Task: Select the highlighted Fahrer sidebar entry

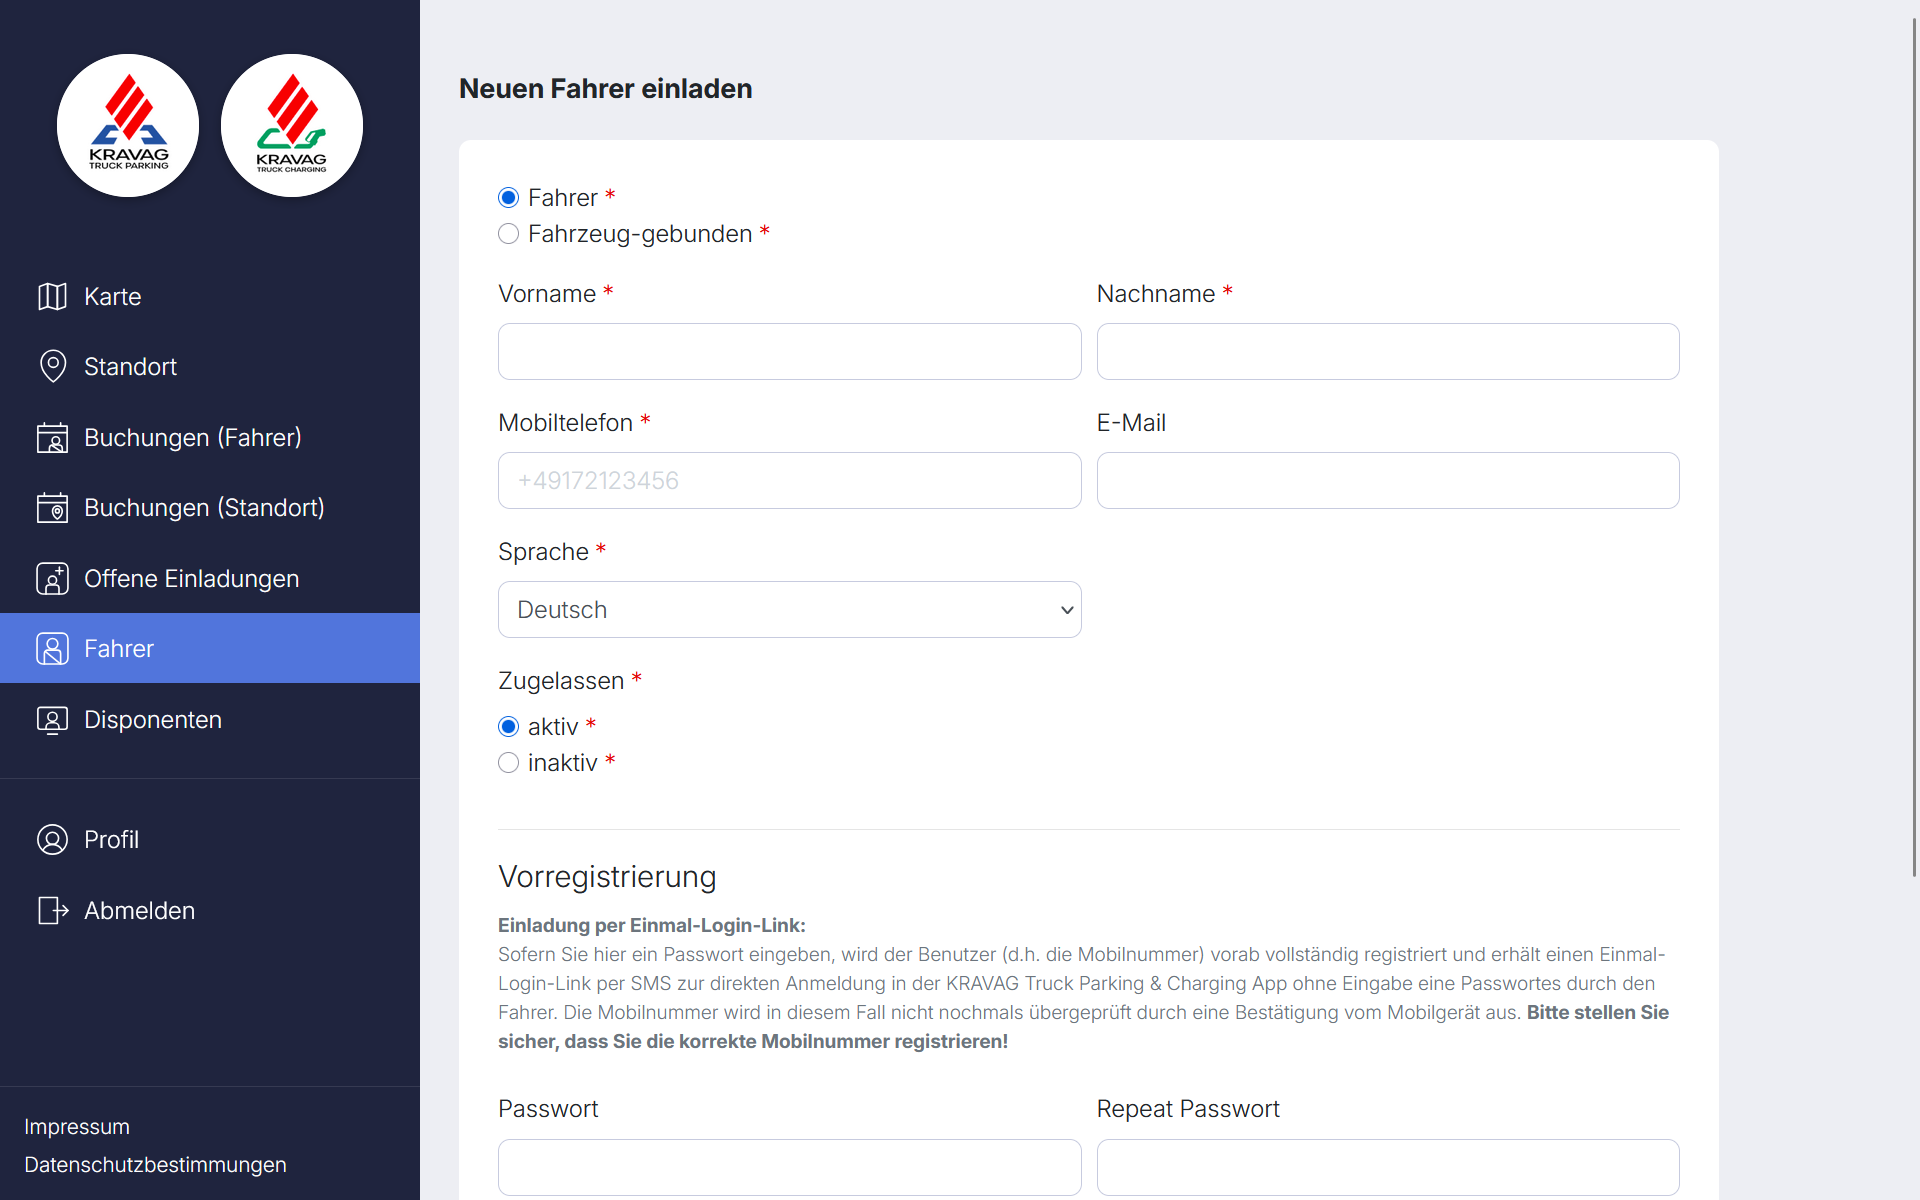Action: pyautogui.click(x=210, y=648)
